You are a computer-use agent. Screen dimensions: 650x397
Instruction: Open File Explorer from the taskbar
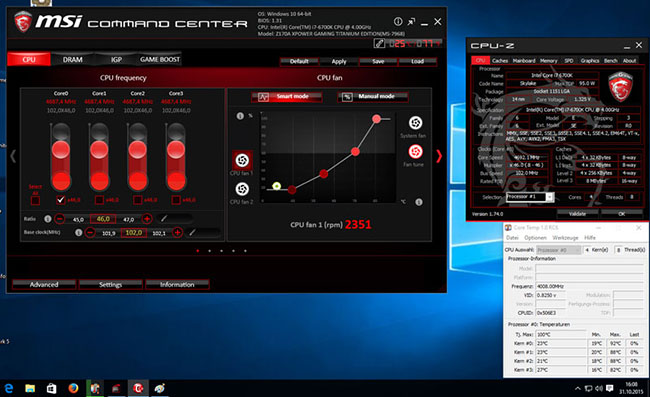coord(30,388)
